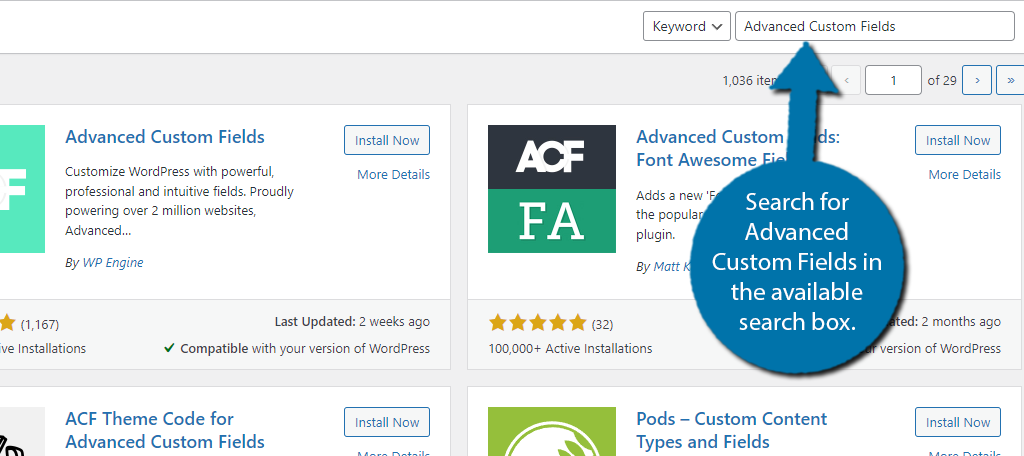This screenshot has height=456, width=1024.
Task: Click the green Pods plugin icon
Action: tap(552, 432)
